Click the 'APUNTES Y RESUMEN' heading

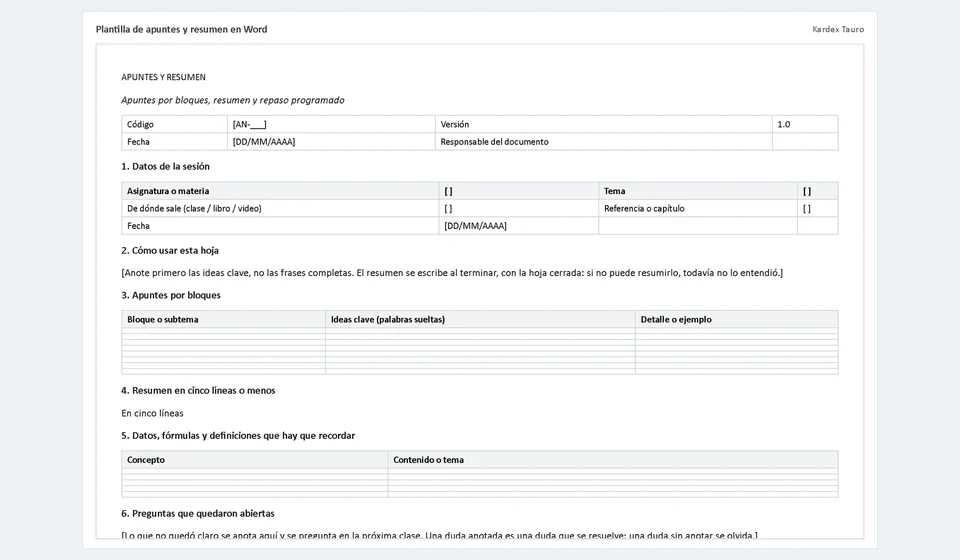[x=163, y=77]
